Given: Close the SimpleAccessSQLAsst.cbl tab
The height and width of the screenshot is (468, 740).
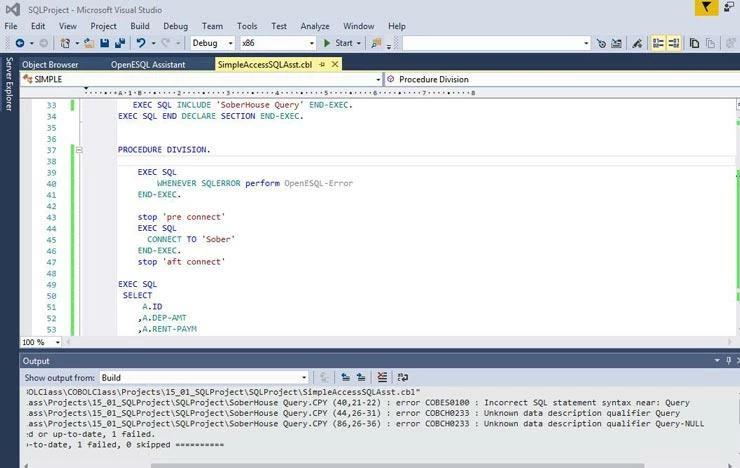Looking at the screenshot, I should click(x=335, y=64).
